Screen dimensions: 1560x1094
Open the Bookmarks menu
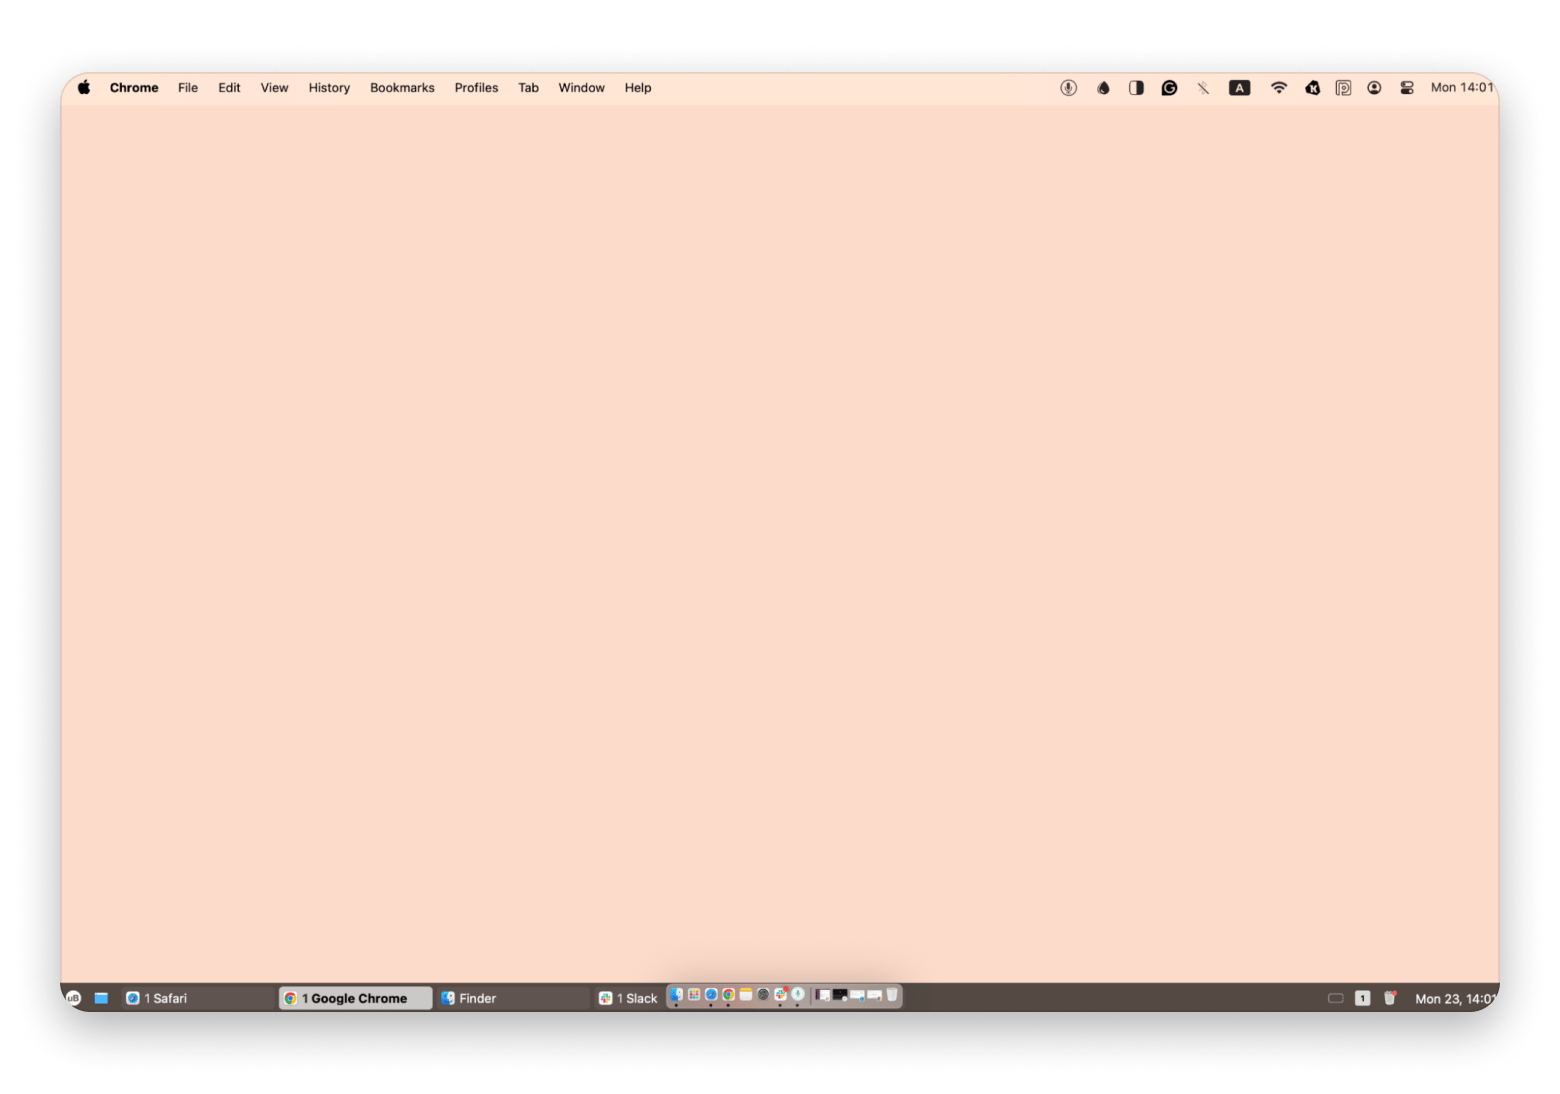coord(402,88)
